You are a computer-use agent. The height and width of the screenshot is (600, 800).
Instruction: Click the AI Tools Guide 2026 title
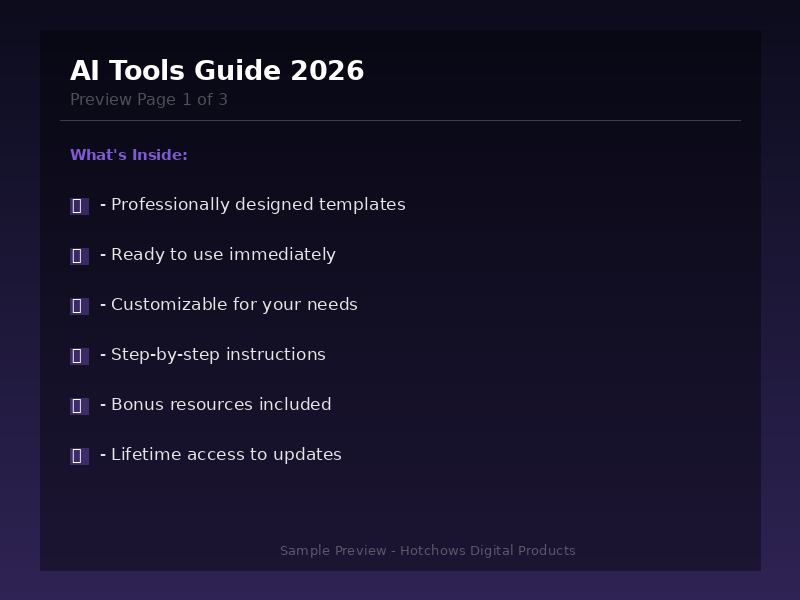216,71
